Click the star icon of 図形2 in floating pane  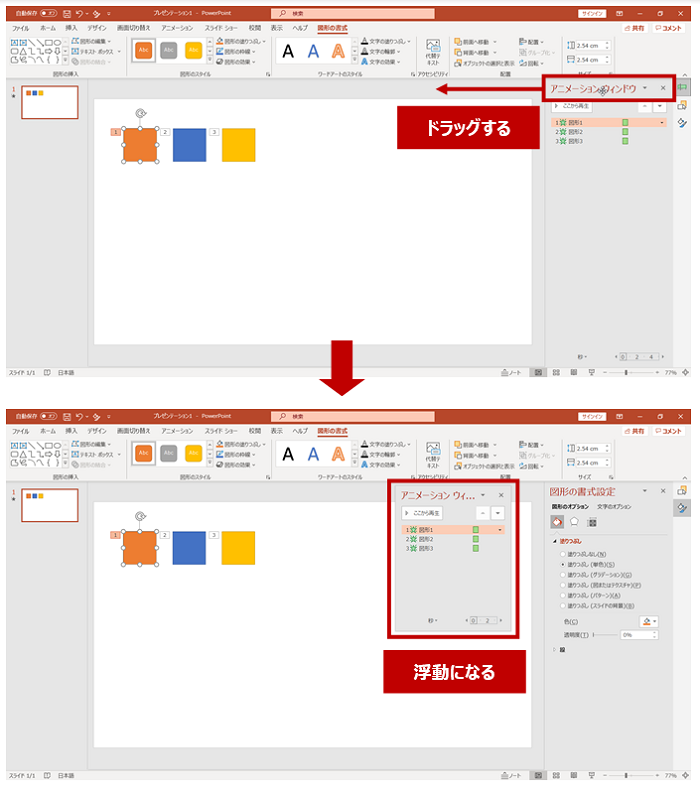point(412,539)
